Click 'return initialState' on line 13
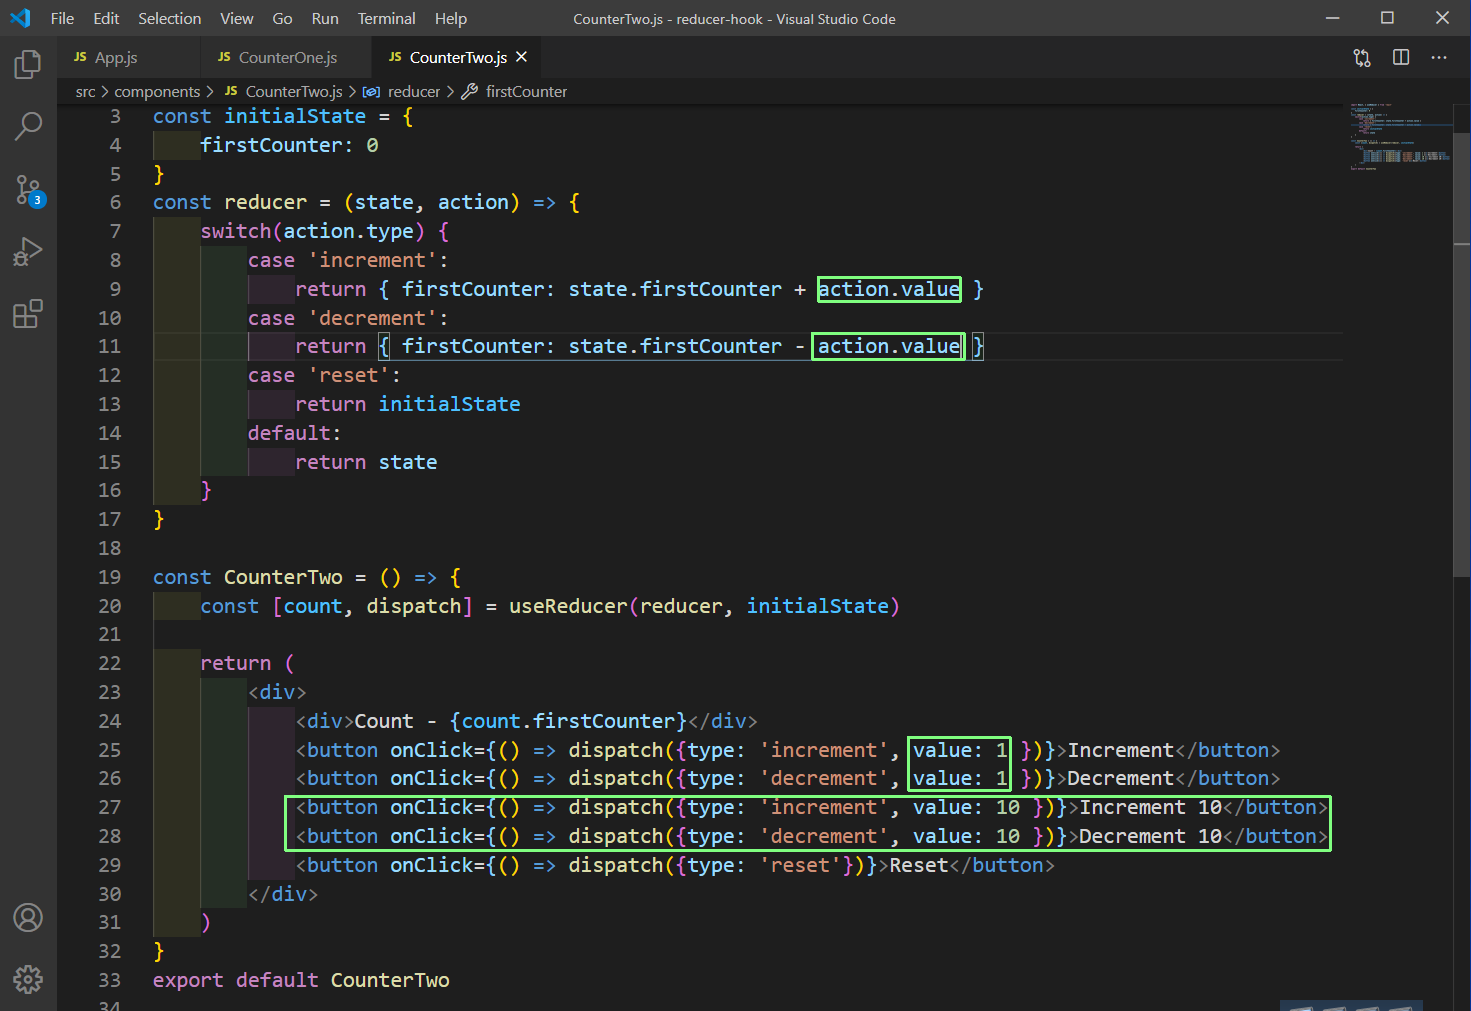Image resolution: width=1471 pixels, height=1011 pixels. 408,404
